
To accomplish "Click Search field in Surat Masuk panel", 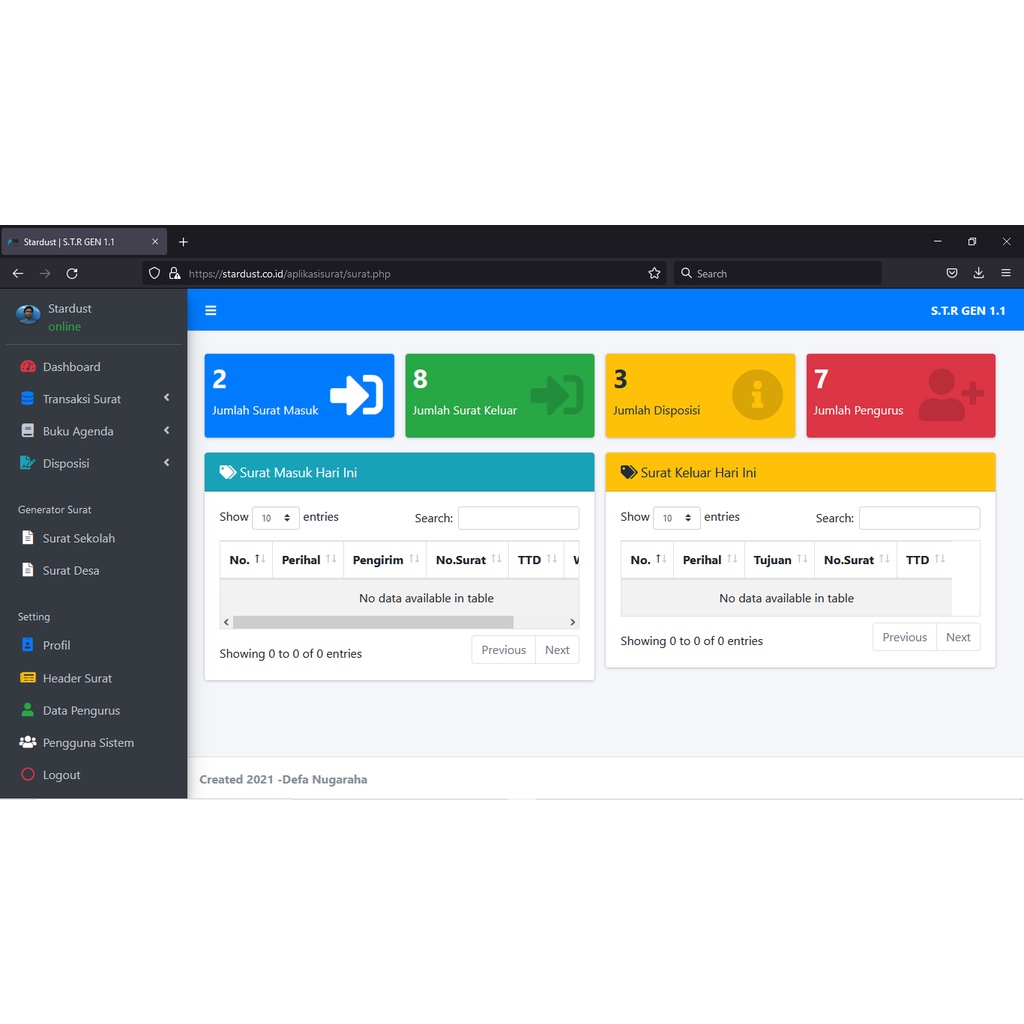I will point(518,518).
